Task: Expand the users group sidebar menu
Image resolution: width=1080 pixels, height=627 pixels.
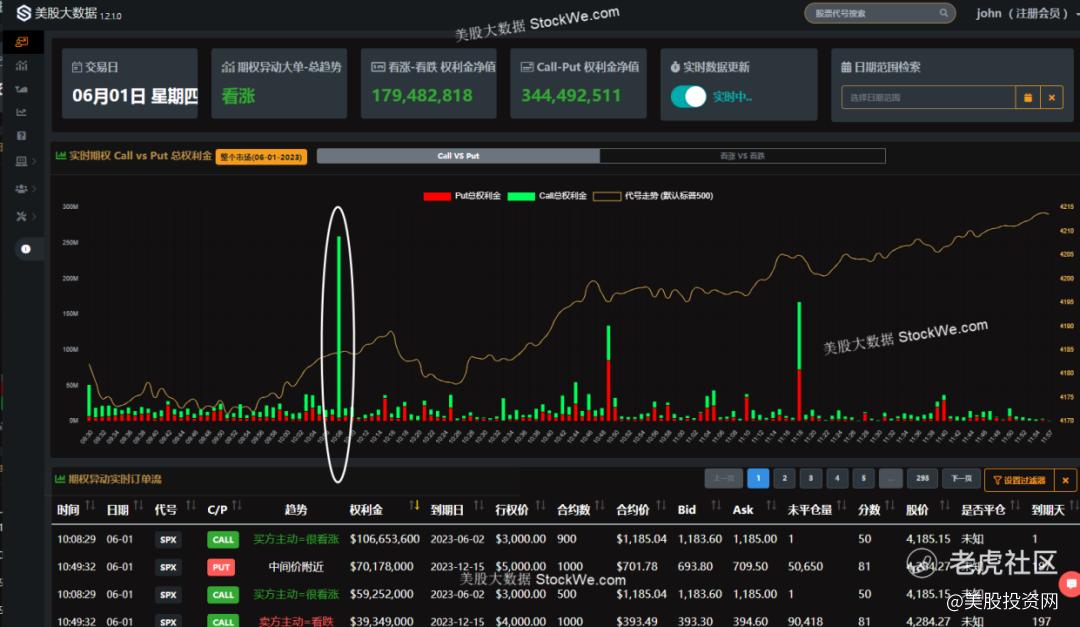Action: (x=24, y=188)
